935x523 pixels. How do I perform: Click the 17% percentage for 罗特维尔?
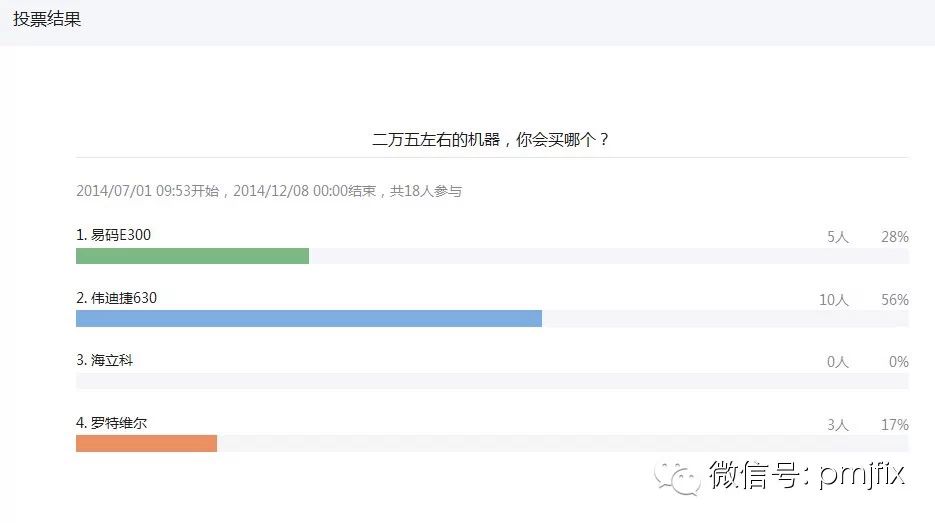point(894,425)
